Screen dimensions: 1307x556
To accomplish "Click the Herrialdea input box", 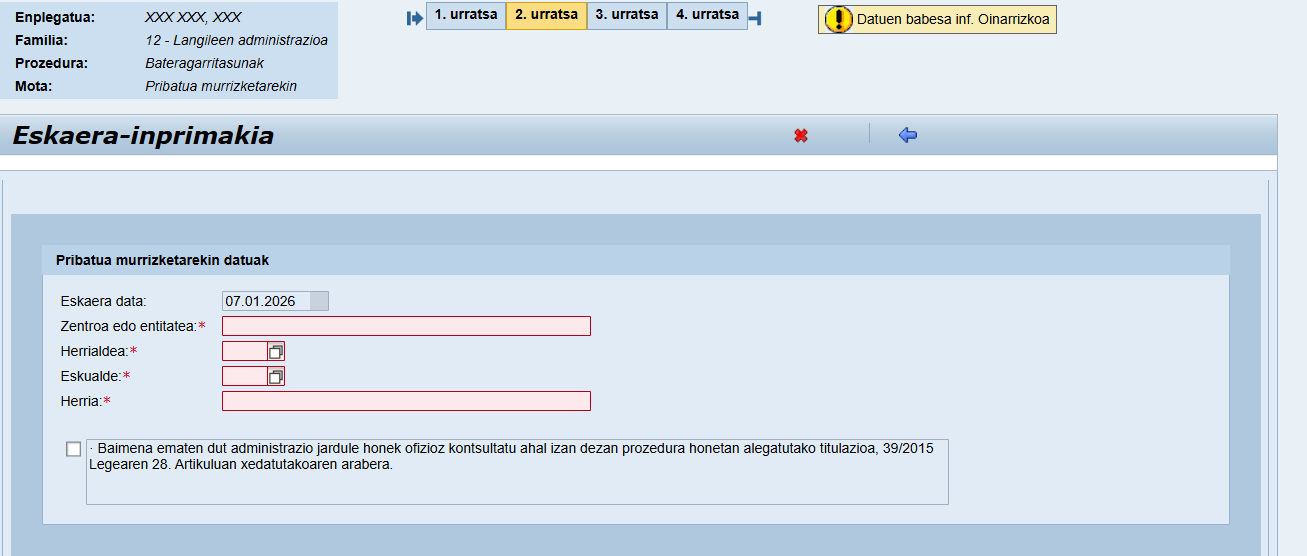I will [x=244, y=351].
